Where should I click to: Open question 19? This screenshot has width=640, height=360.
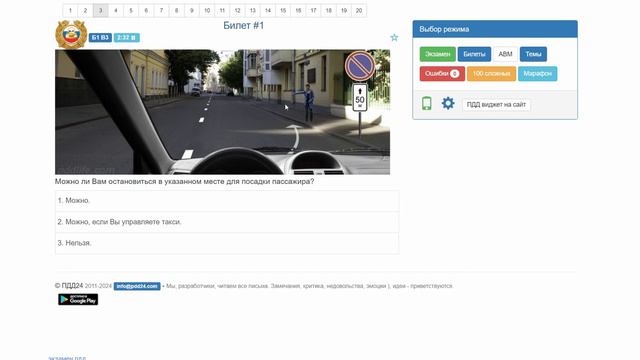pyautogui.click(x=344, y=11)
